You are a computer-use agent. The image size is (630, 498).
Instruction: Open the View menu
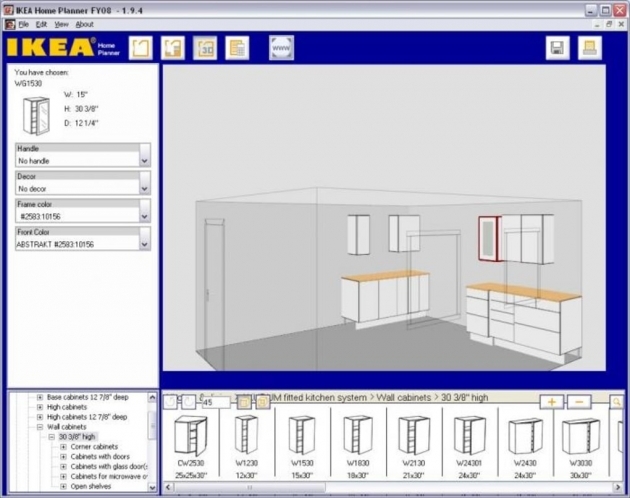tap(61, 24)
